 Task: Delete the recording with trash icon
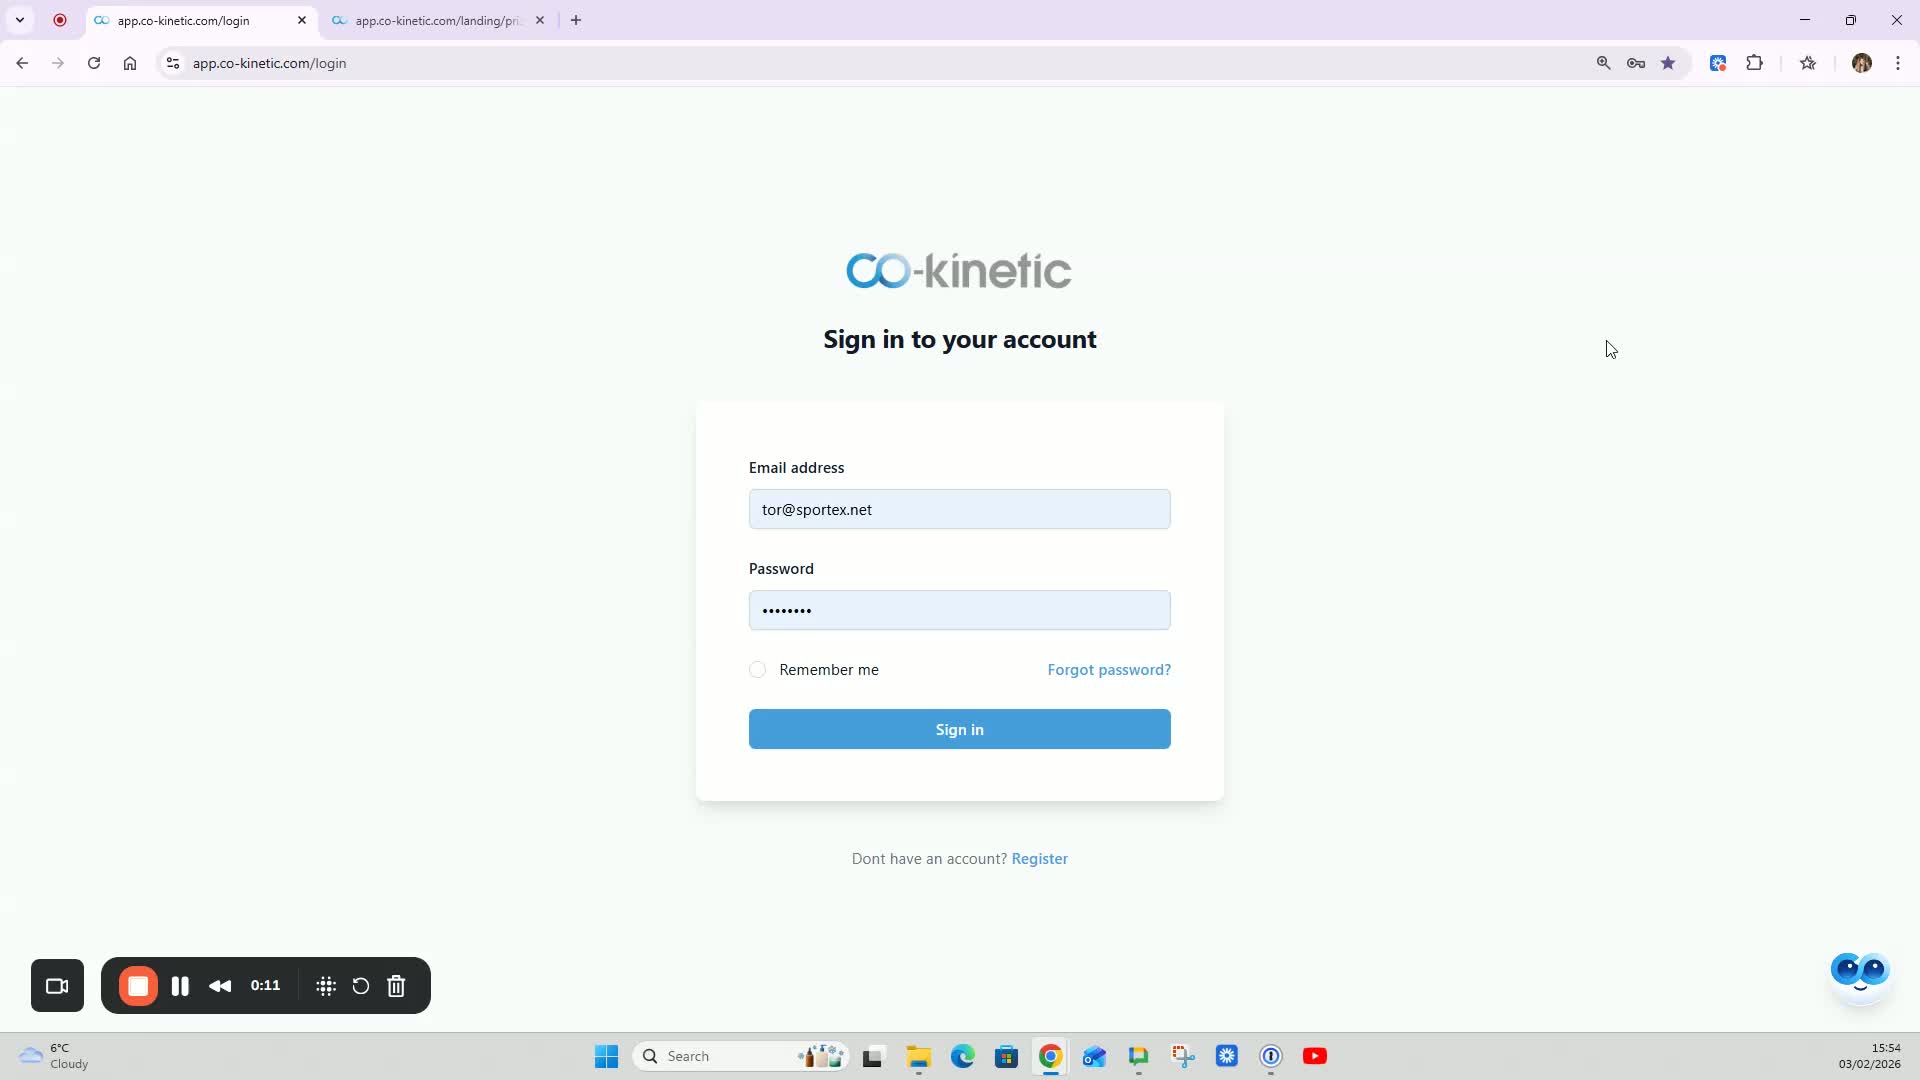(396, 986)
